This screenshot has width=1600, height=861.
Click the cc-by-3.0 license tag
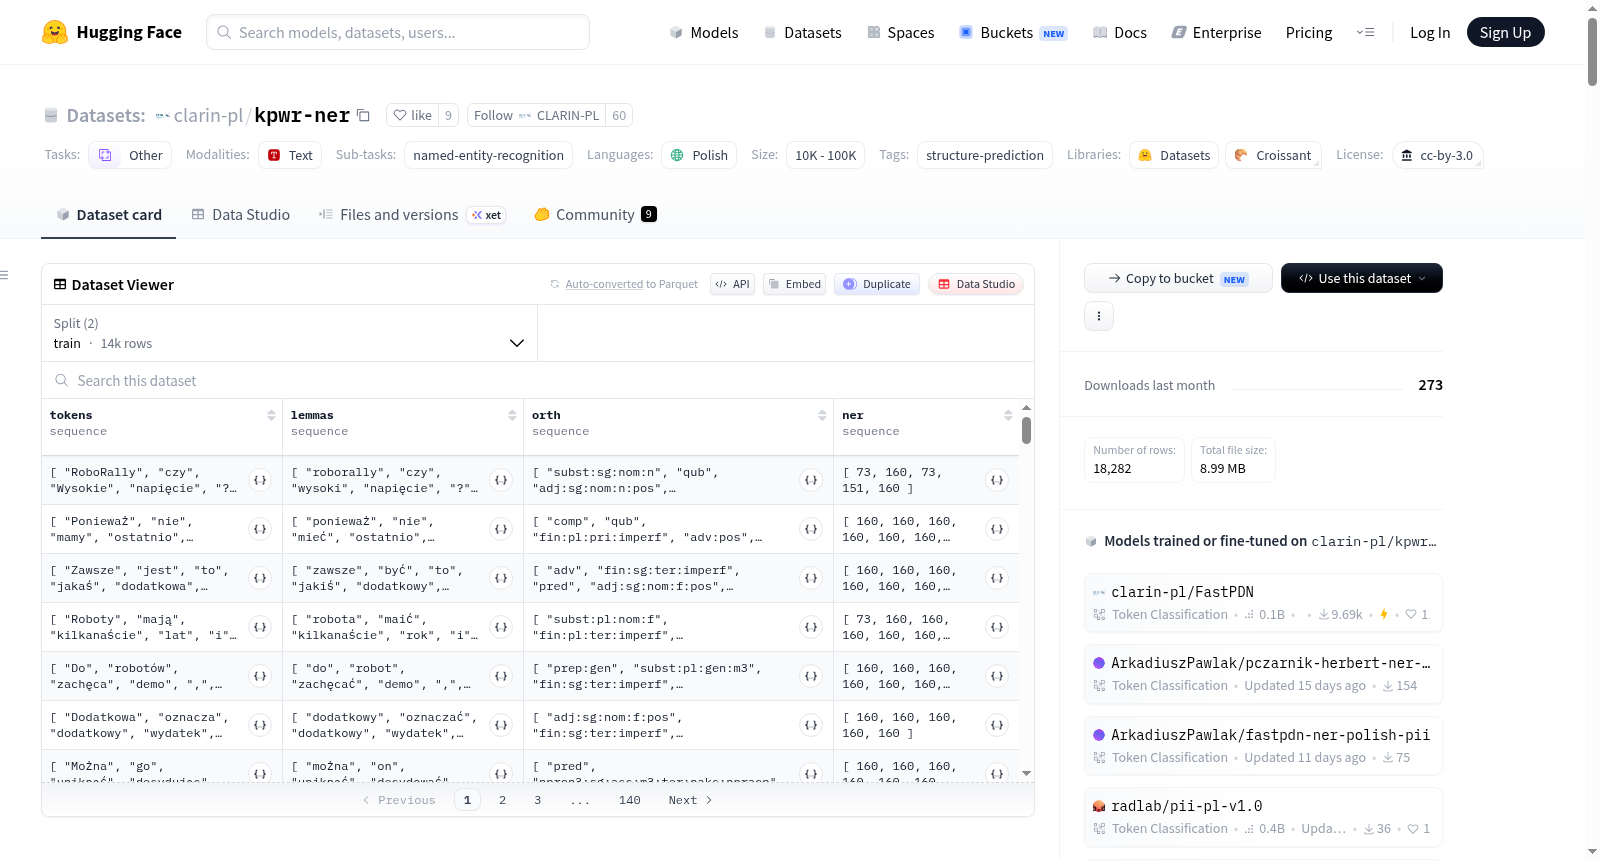click(1437, 155)
